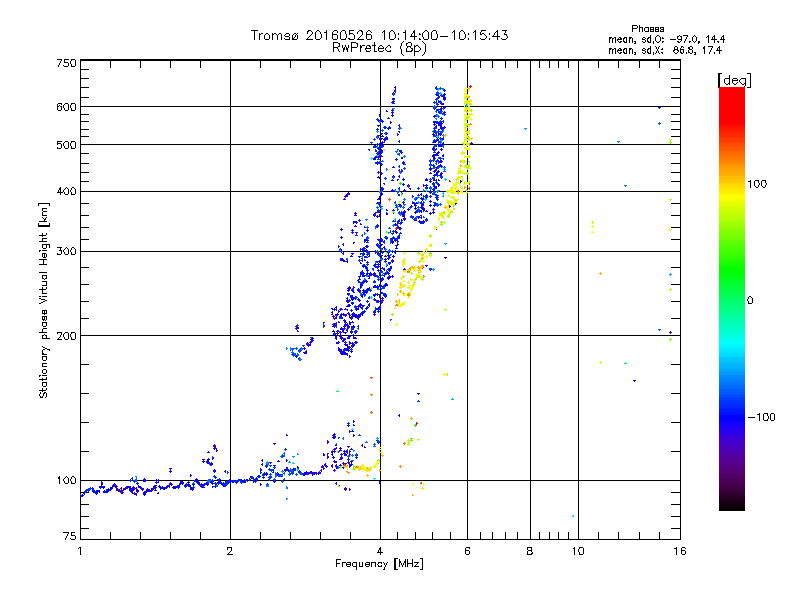
Task: Click the colorbar near the -100 mark
Action: (732, 417)
